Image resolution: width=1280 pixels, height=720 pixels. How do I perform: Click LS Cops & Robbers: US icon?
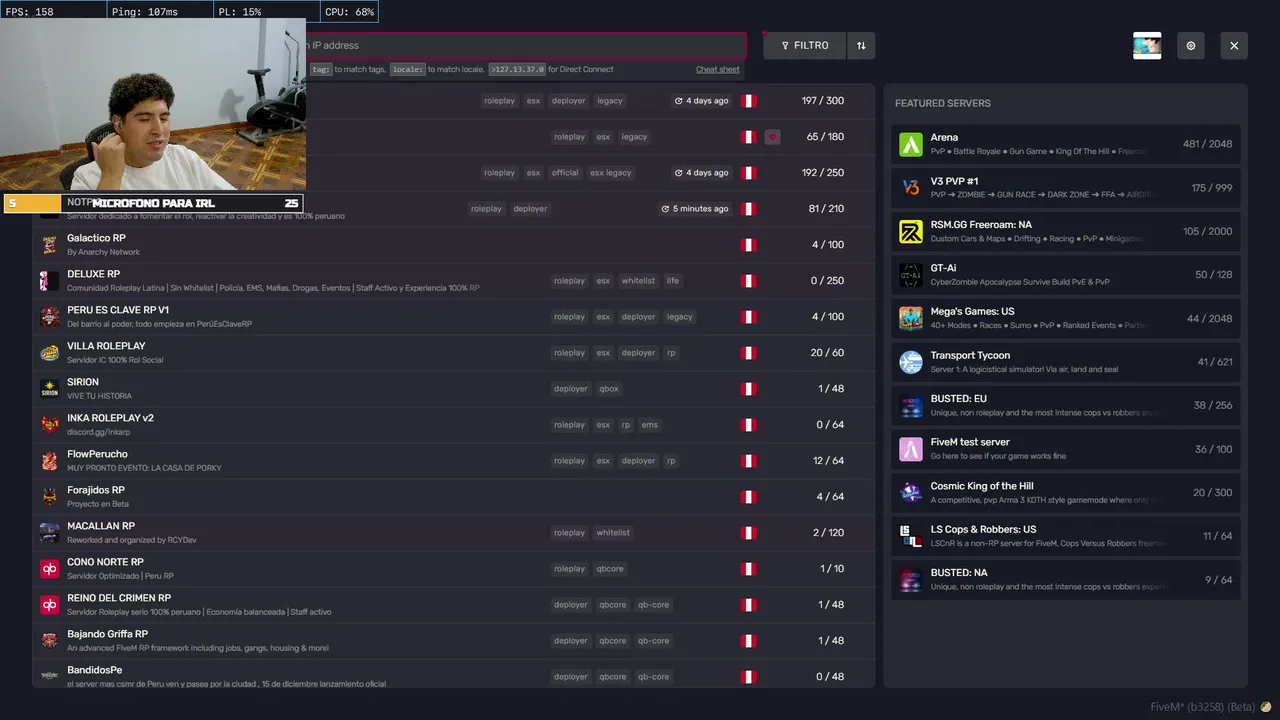point(911,536)
